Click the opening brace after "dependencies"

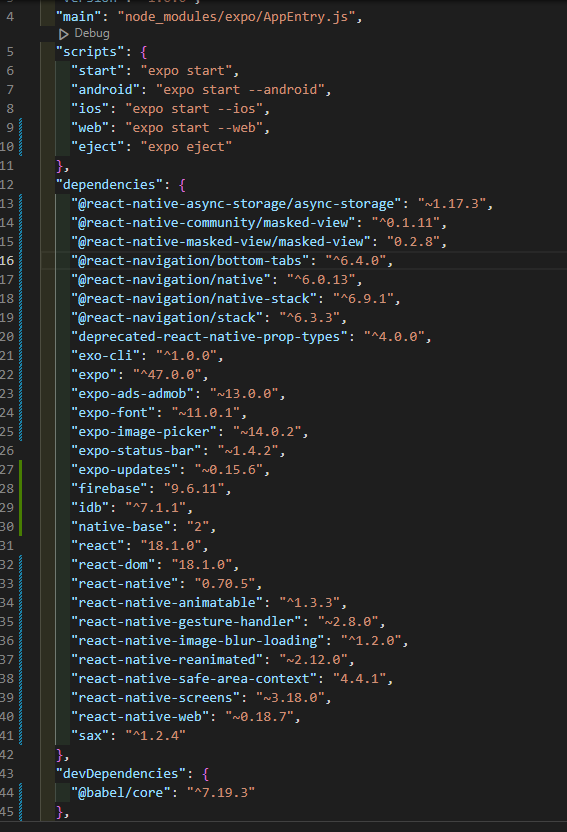point(182,185)
